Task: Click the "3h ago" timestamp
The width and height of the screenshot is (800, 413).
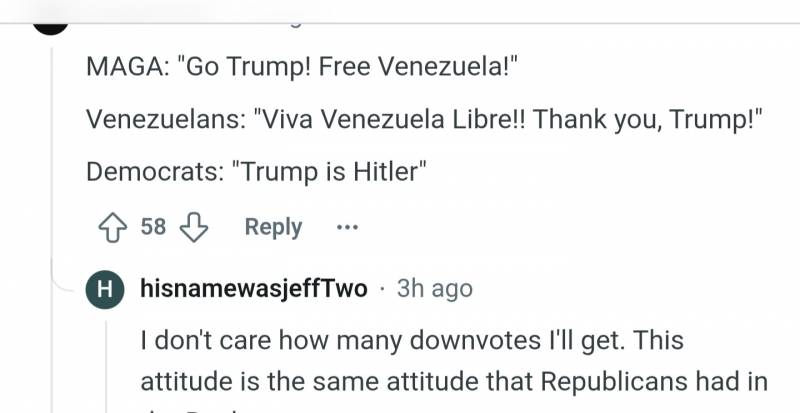Action: [434, 289]
